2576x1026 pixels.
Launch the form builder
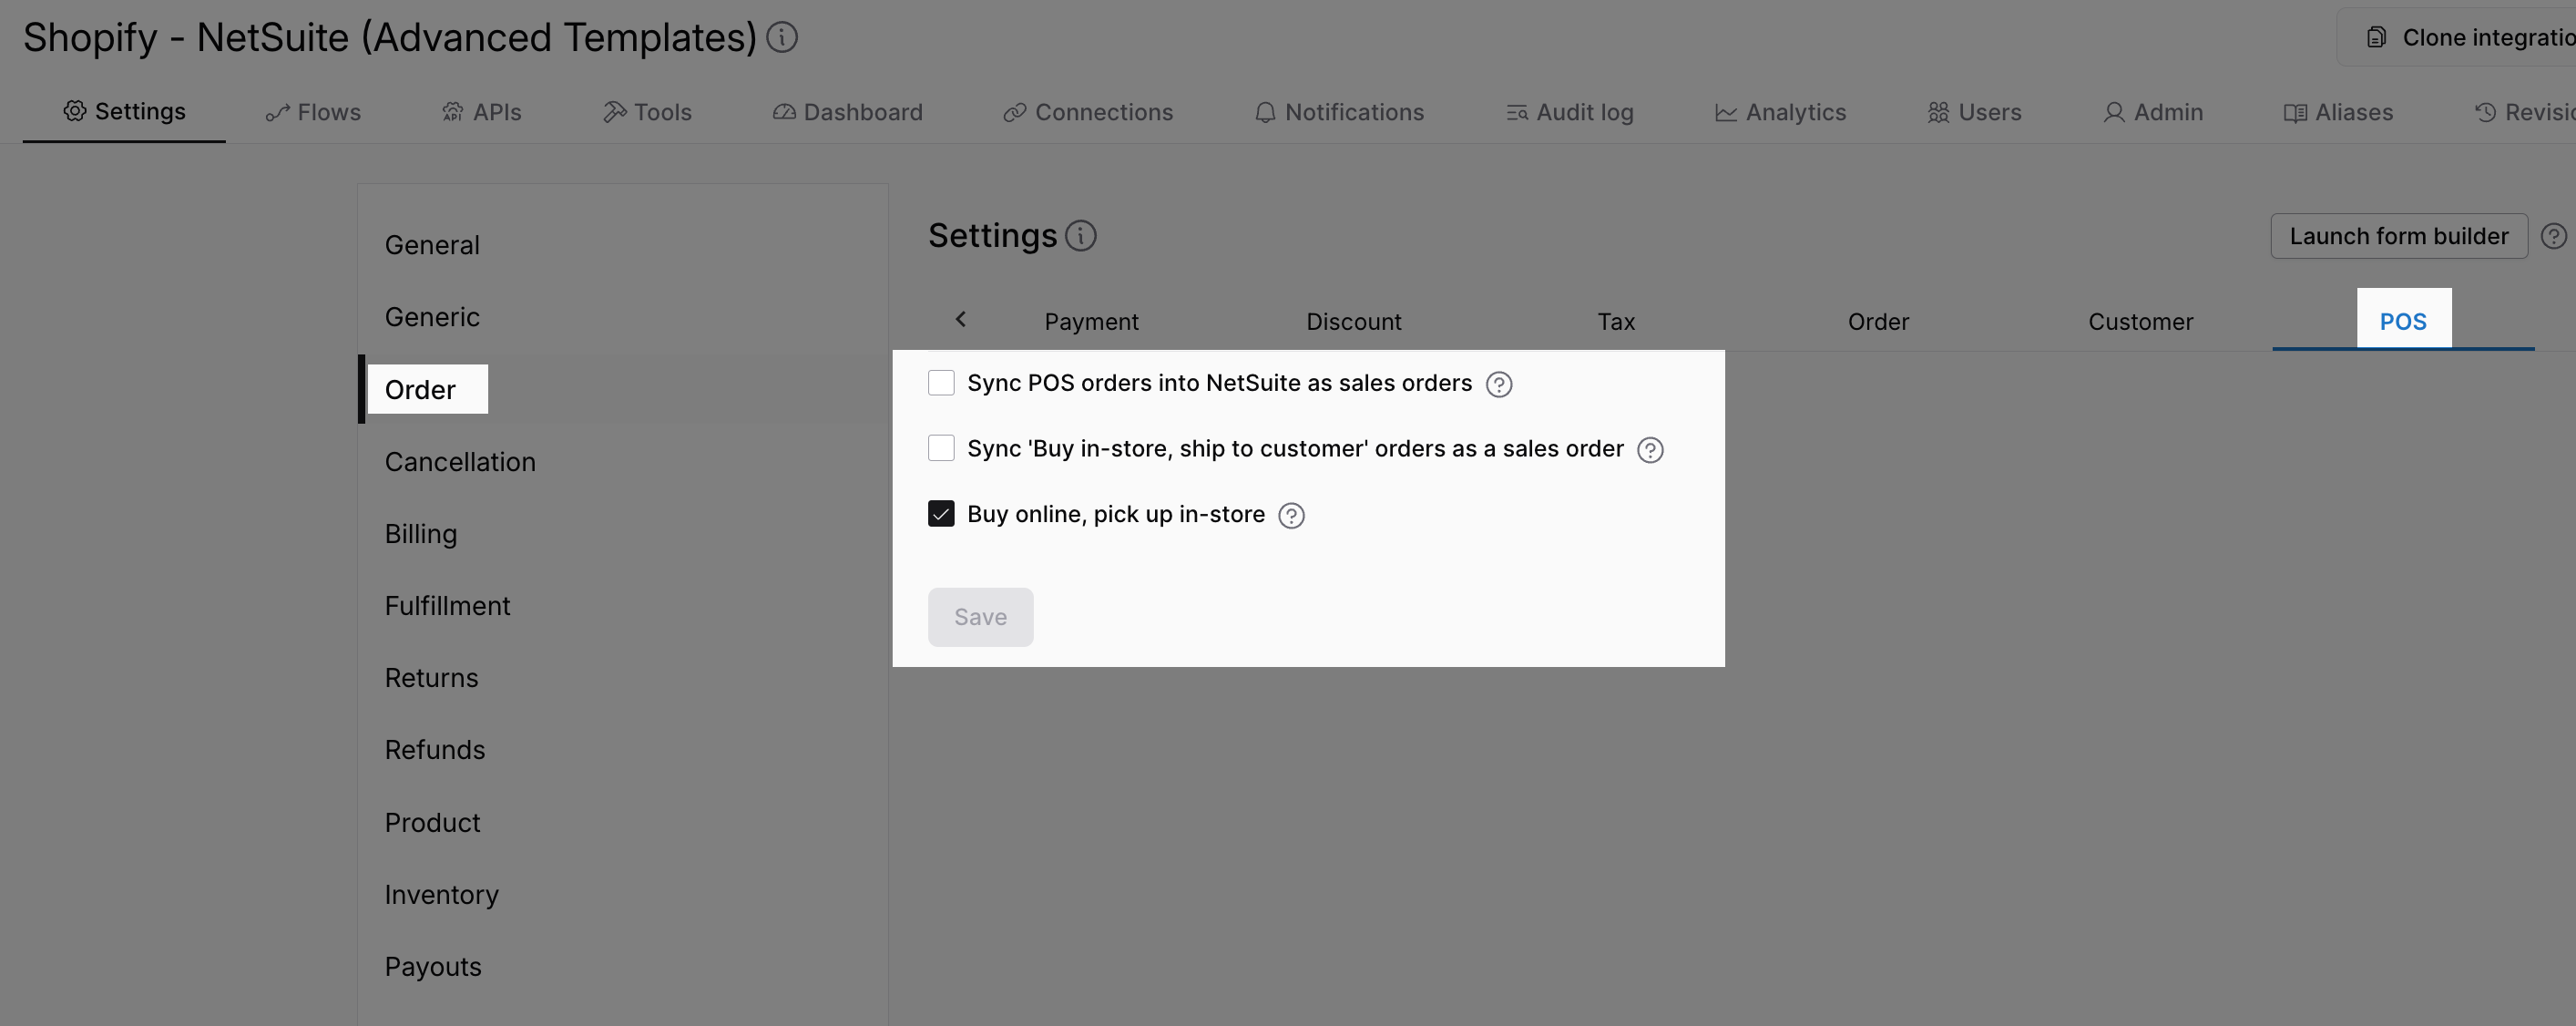coord(2399,236)
